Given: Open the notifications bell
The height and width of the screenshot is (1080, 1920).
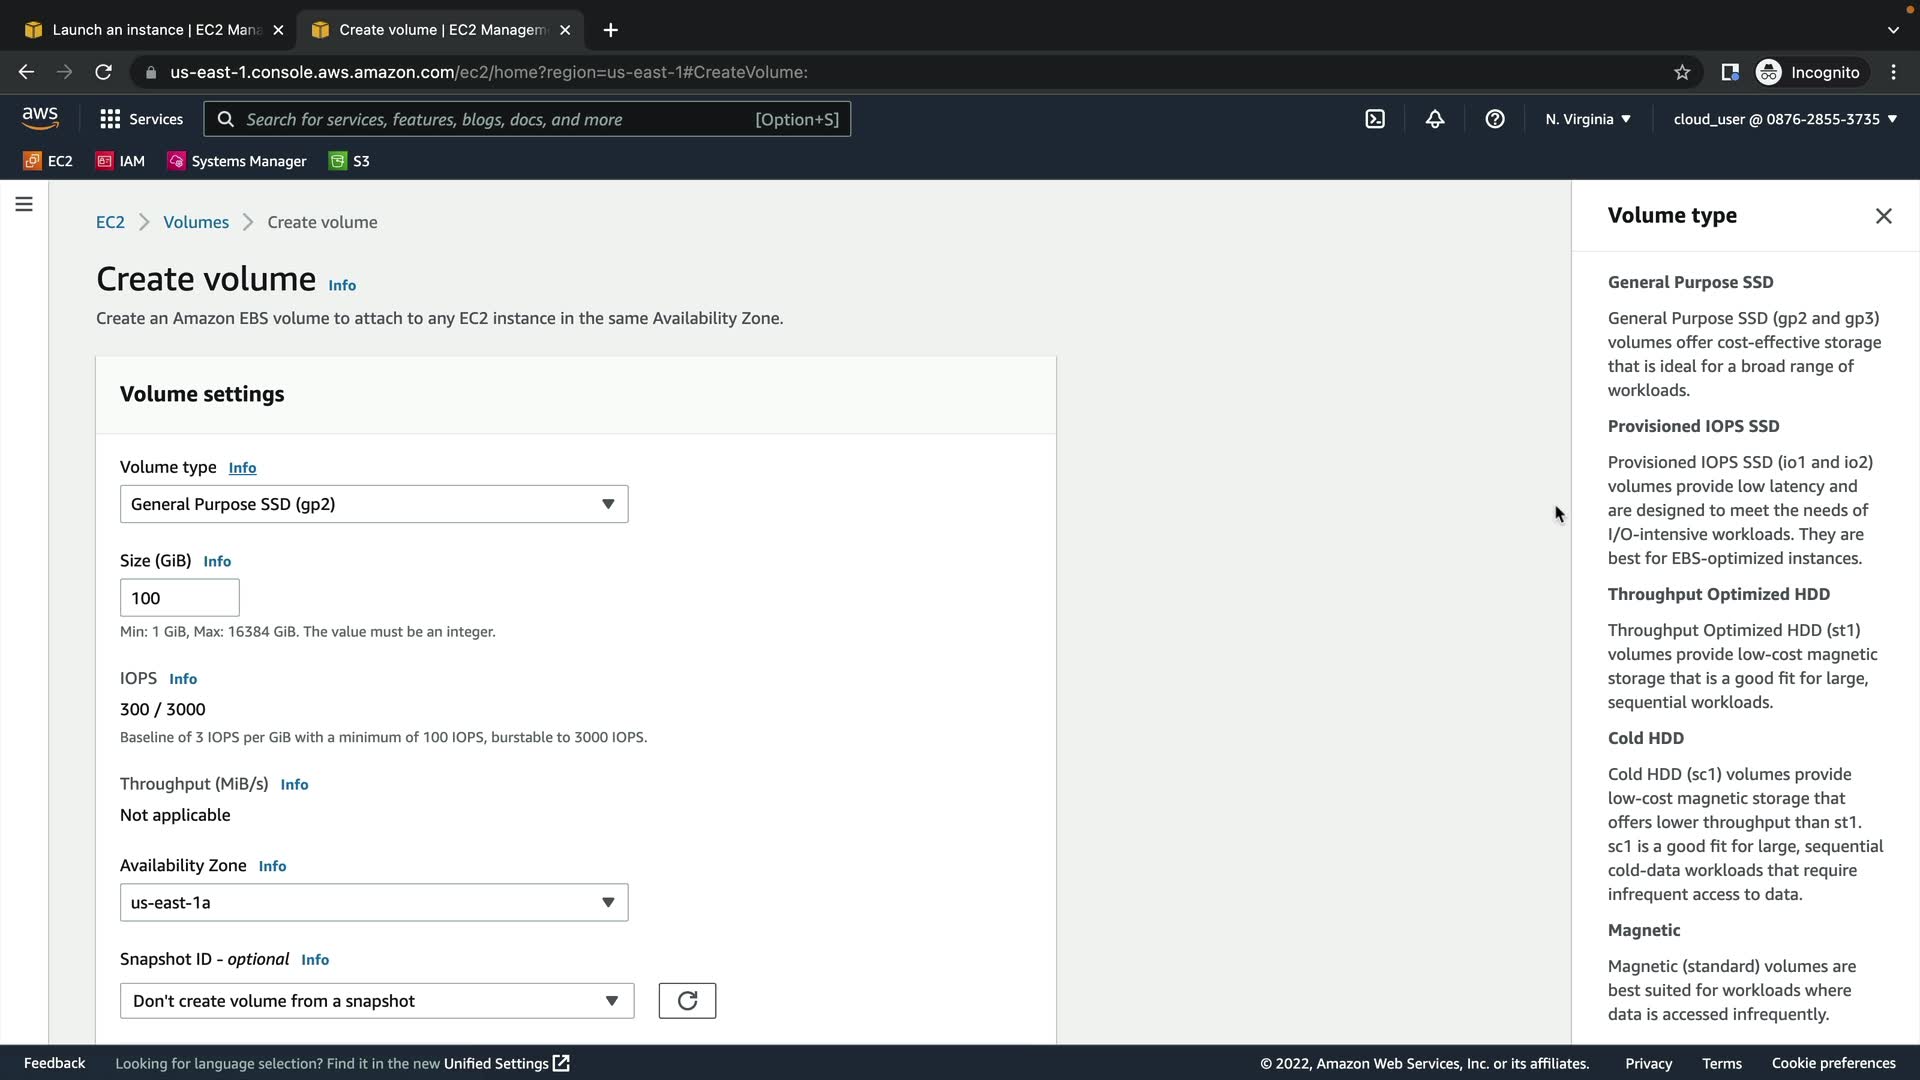Looking at the screenshot, I should click(x=1435, y=119).
